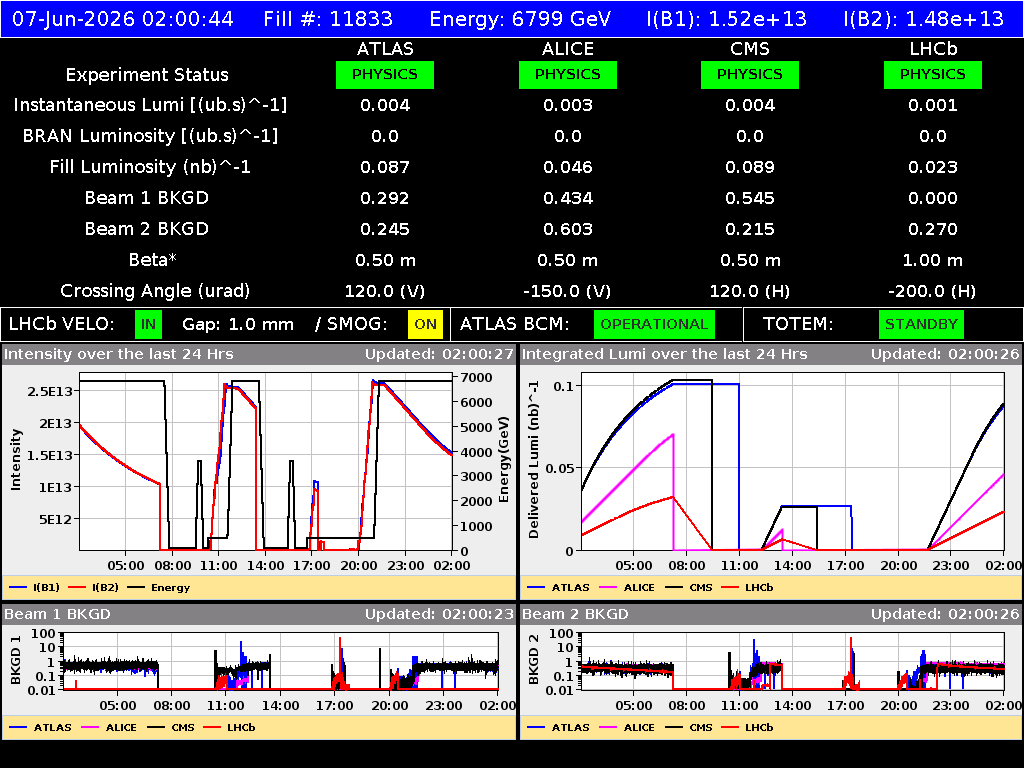Click the LHCb PHYSICS status badge
Screen dimensions: 1024x768
933,74
